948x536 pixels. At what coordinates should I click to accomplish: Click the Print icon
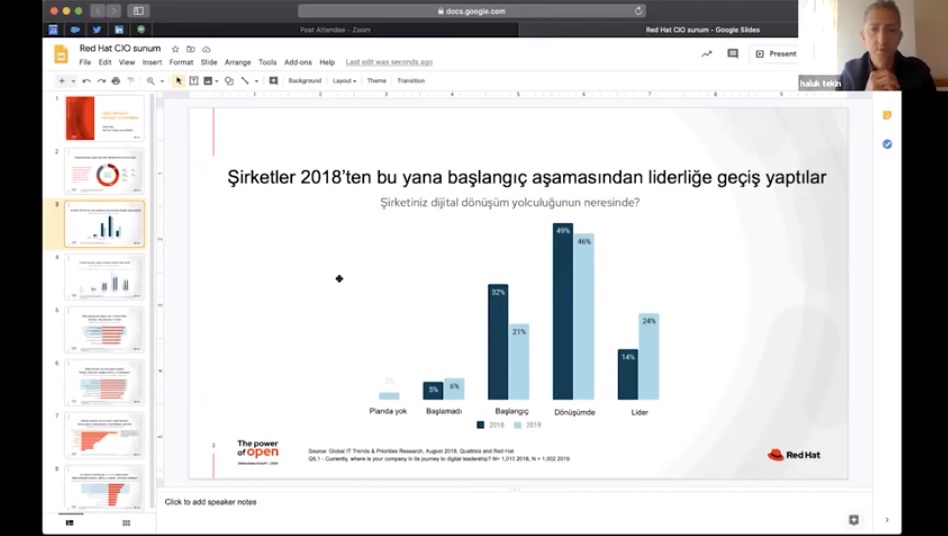[115, 81]
